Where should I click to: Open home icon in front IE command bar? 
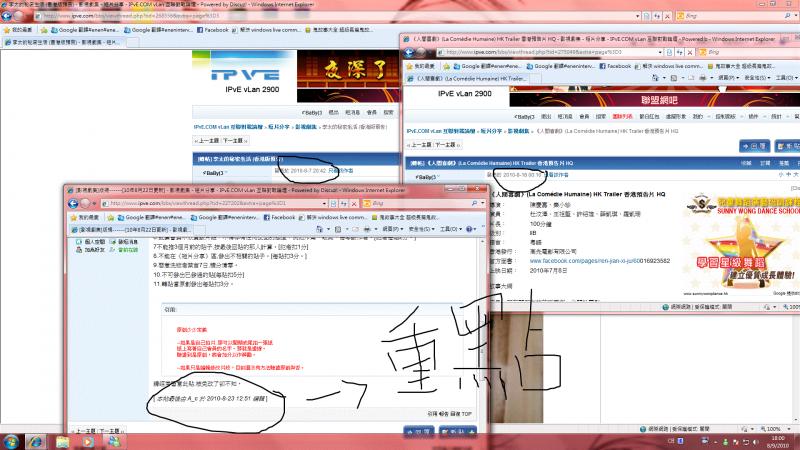(x=319, y=230)
